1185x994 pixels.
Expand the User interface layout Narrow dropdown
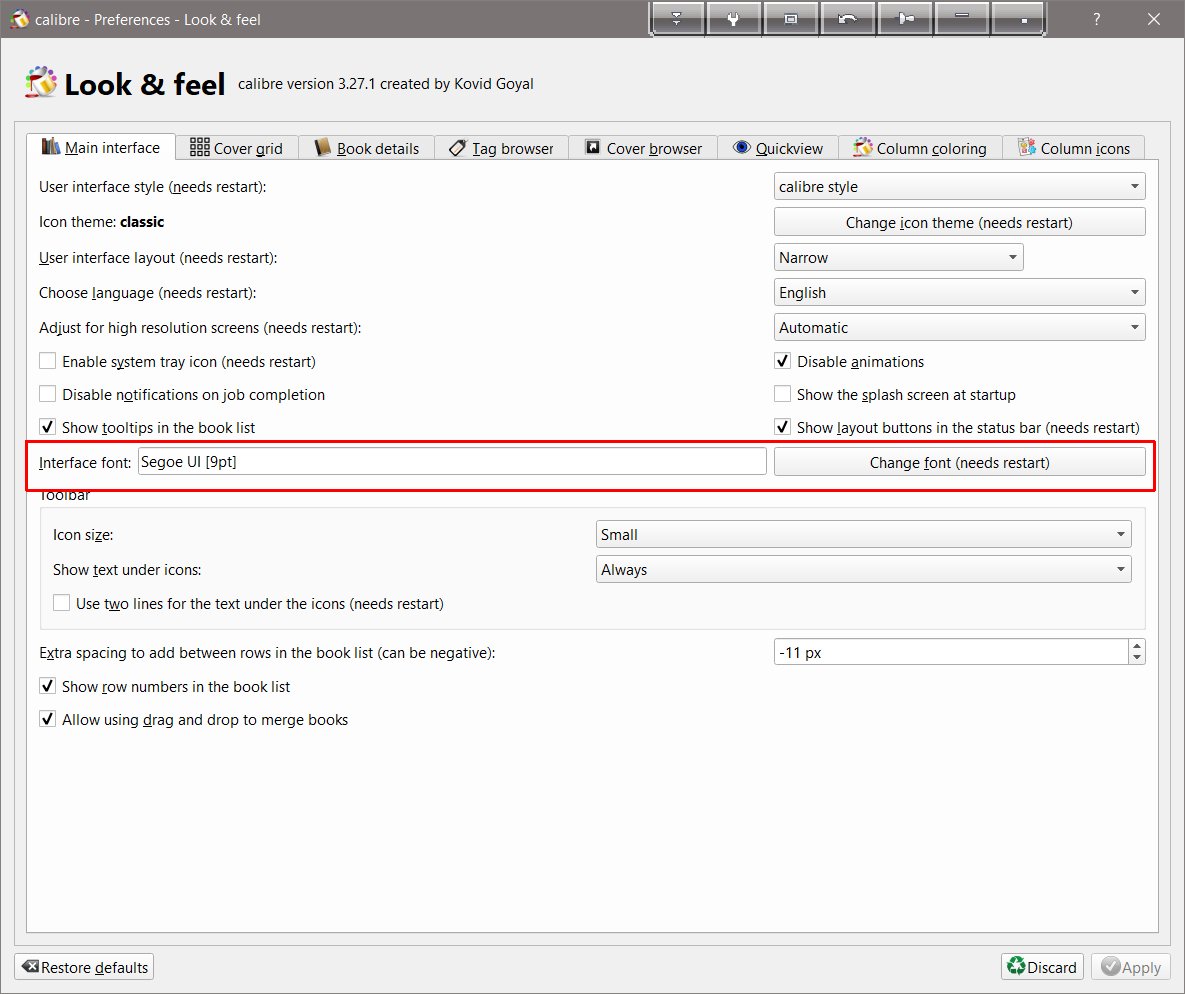click(899, 258)
